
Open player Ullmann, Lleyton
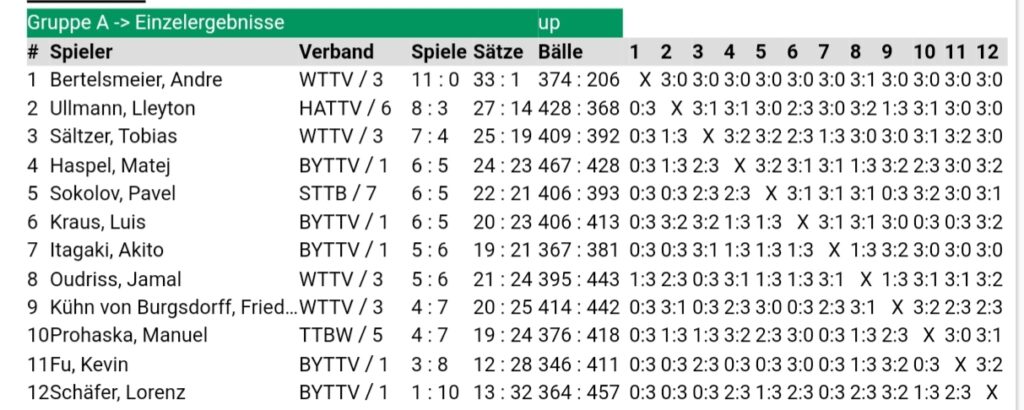point(122,108)
